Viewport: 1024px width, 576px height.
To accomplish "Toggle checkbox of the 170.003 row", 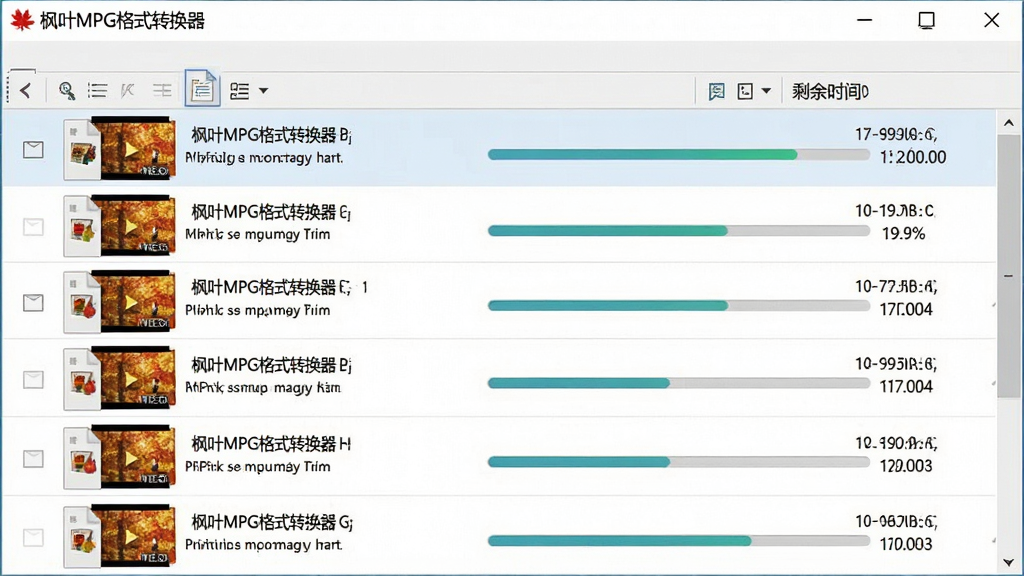I will coord(33,537).
